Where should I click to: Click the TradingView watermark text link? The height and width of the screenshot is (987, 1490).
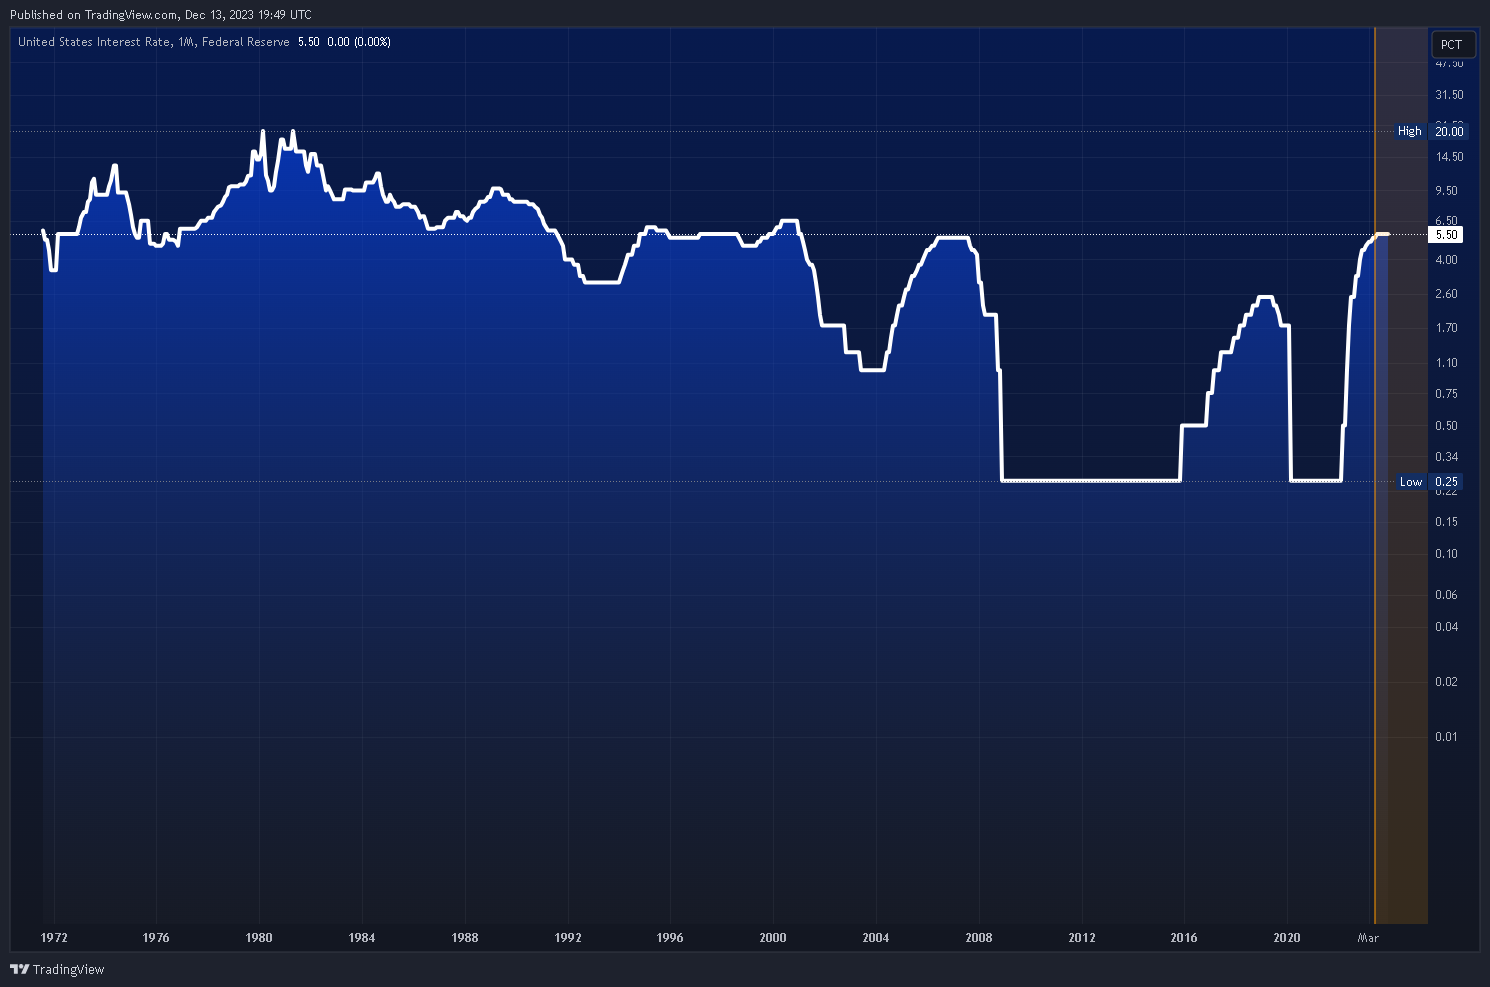click(x=68, y=969)
